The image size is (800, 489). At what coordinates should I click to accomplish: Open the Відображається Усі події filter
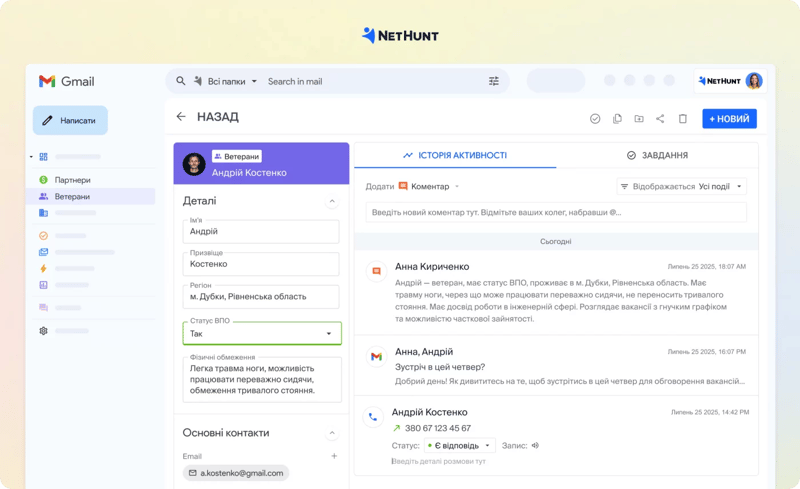(x=681, y=186)
